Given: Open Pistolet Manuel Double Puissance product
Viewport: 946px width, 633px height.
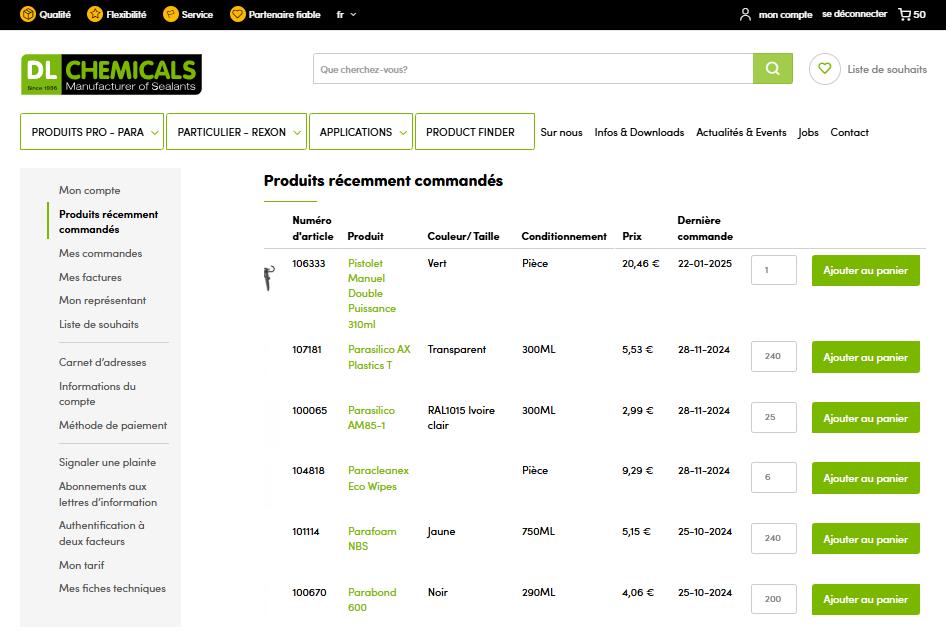Looking at the screenshot, I should point(372,293).
